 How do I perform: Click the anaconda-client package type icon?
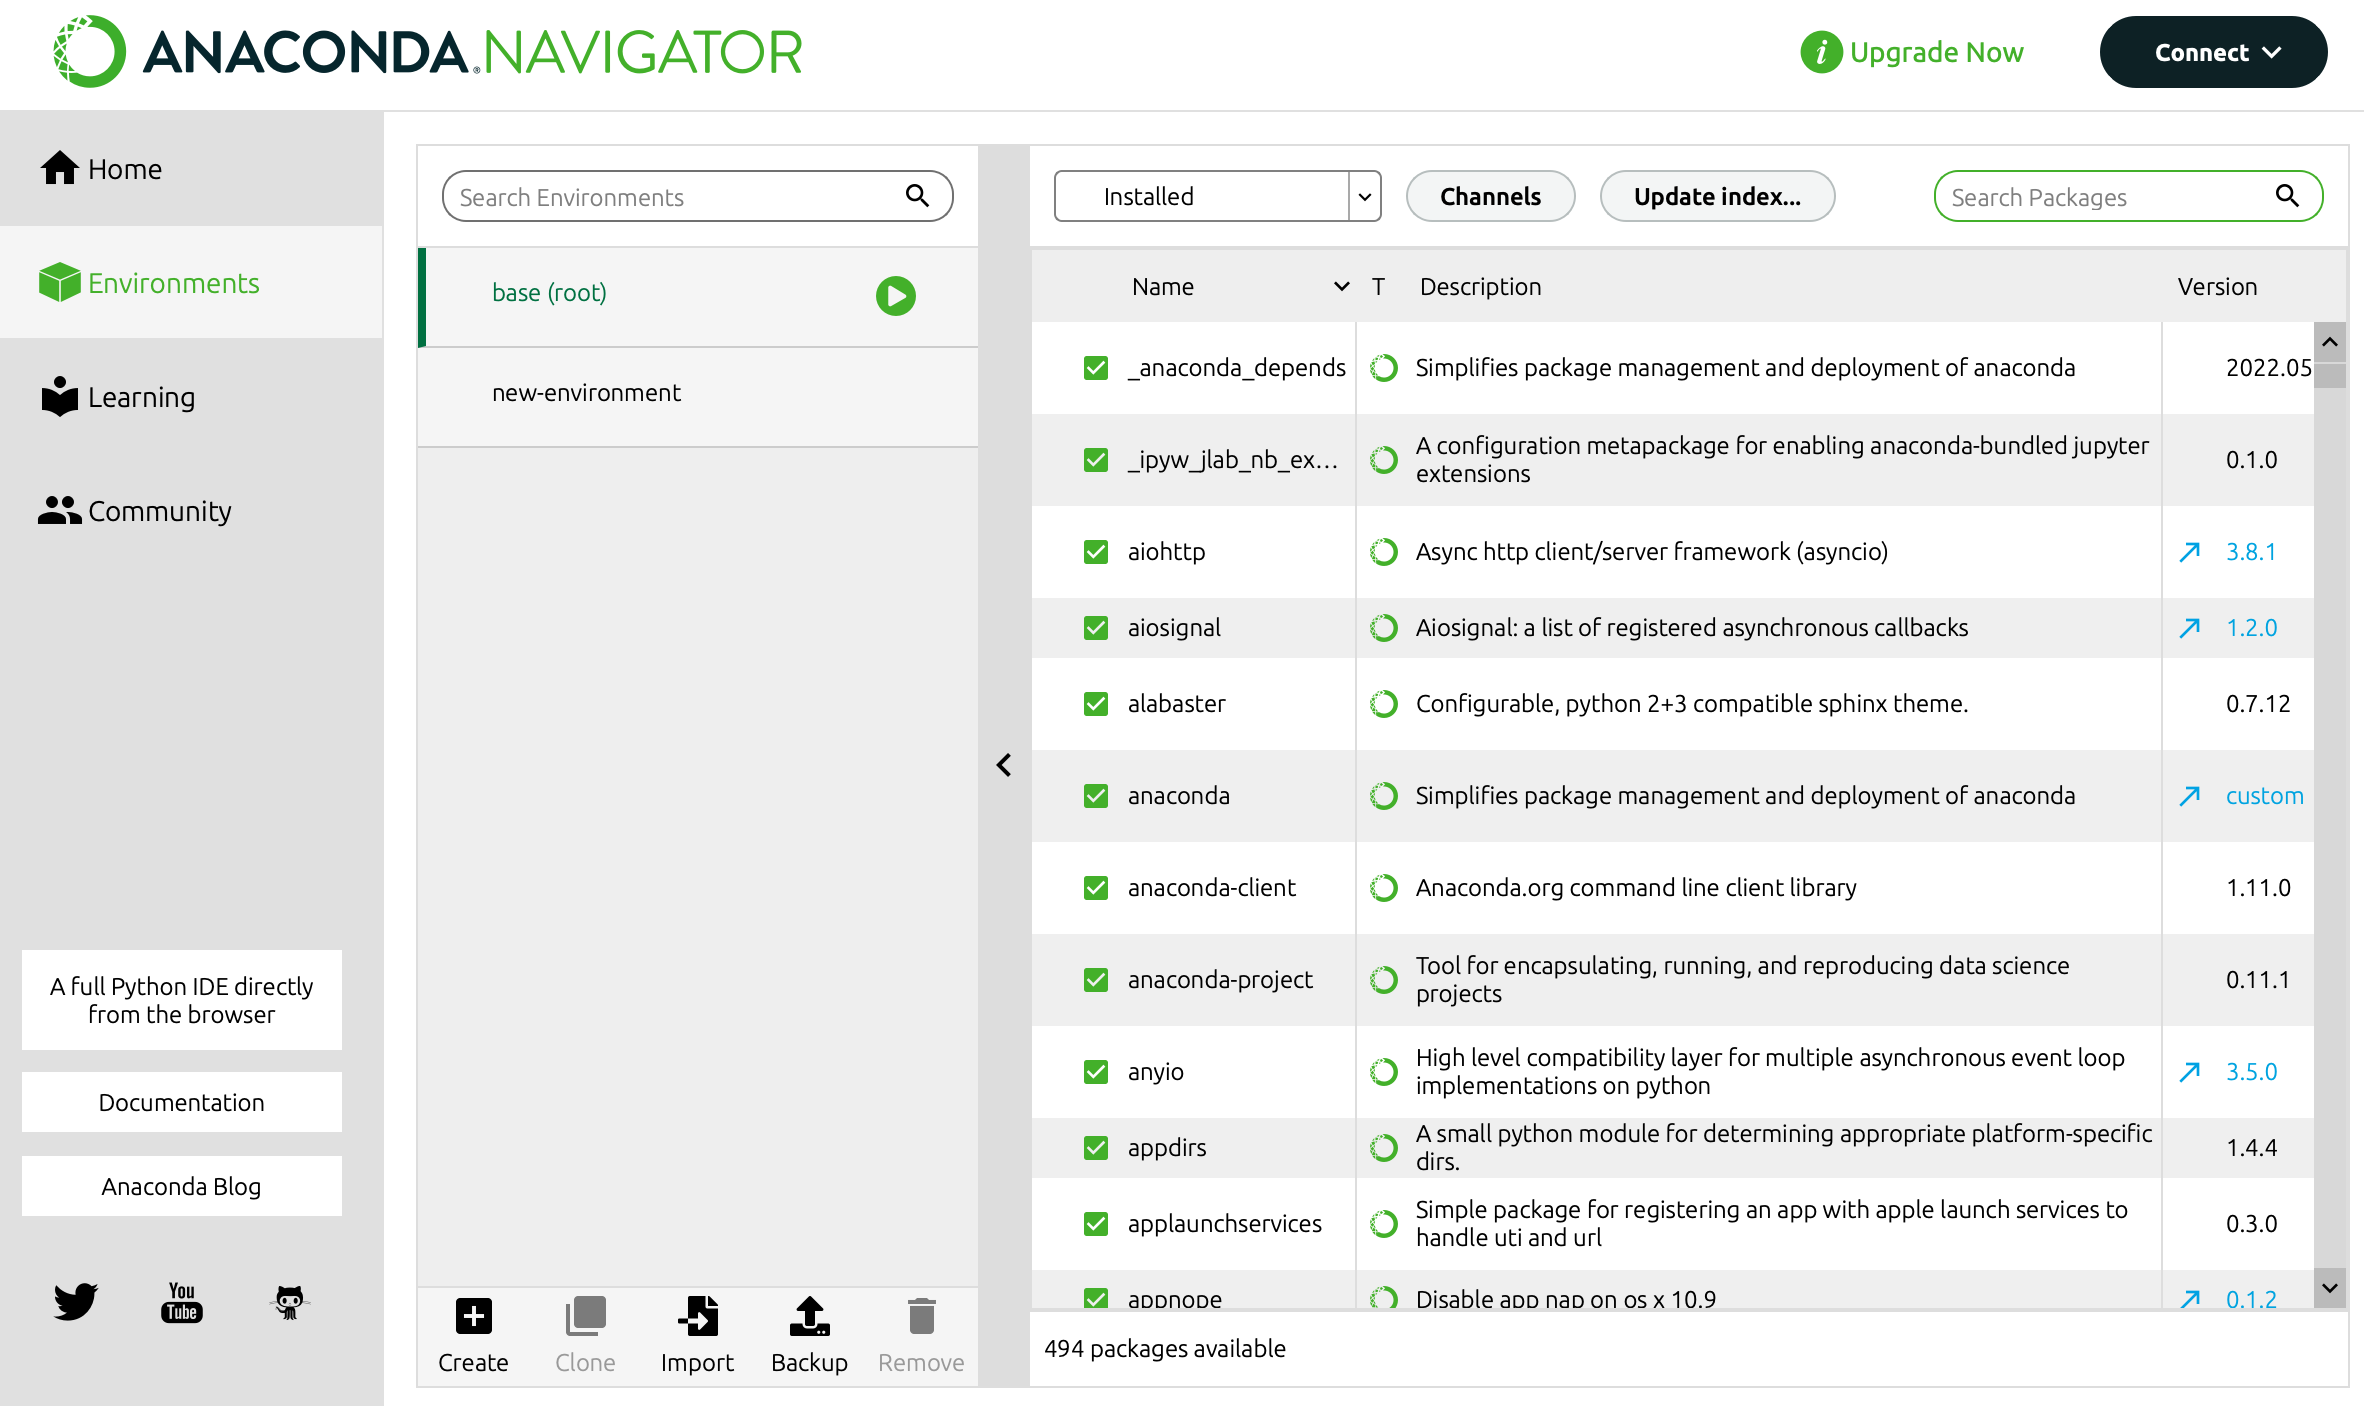click(x=1384, y=888)
